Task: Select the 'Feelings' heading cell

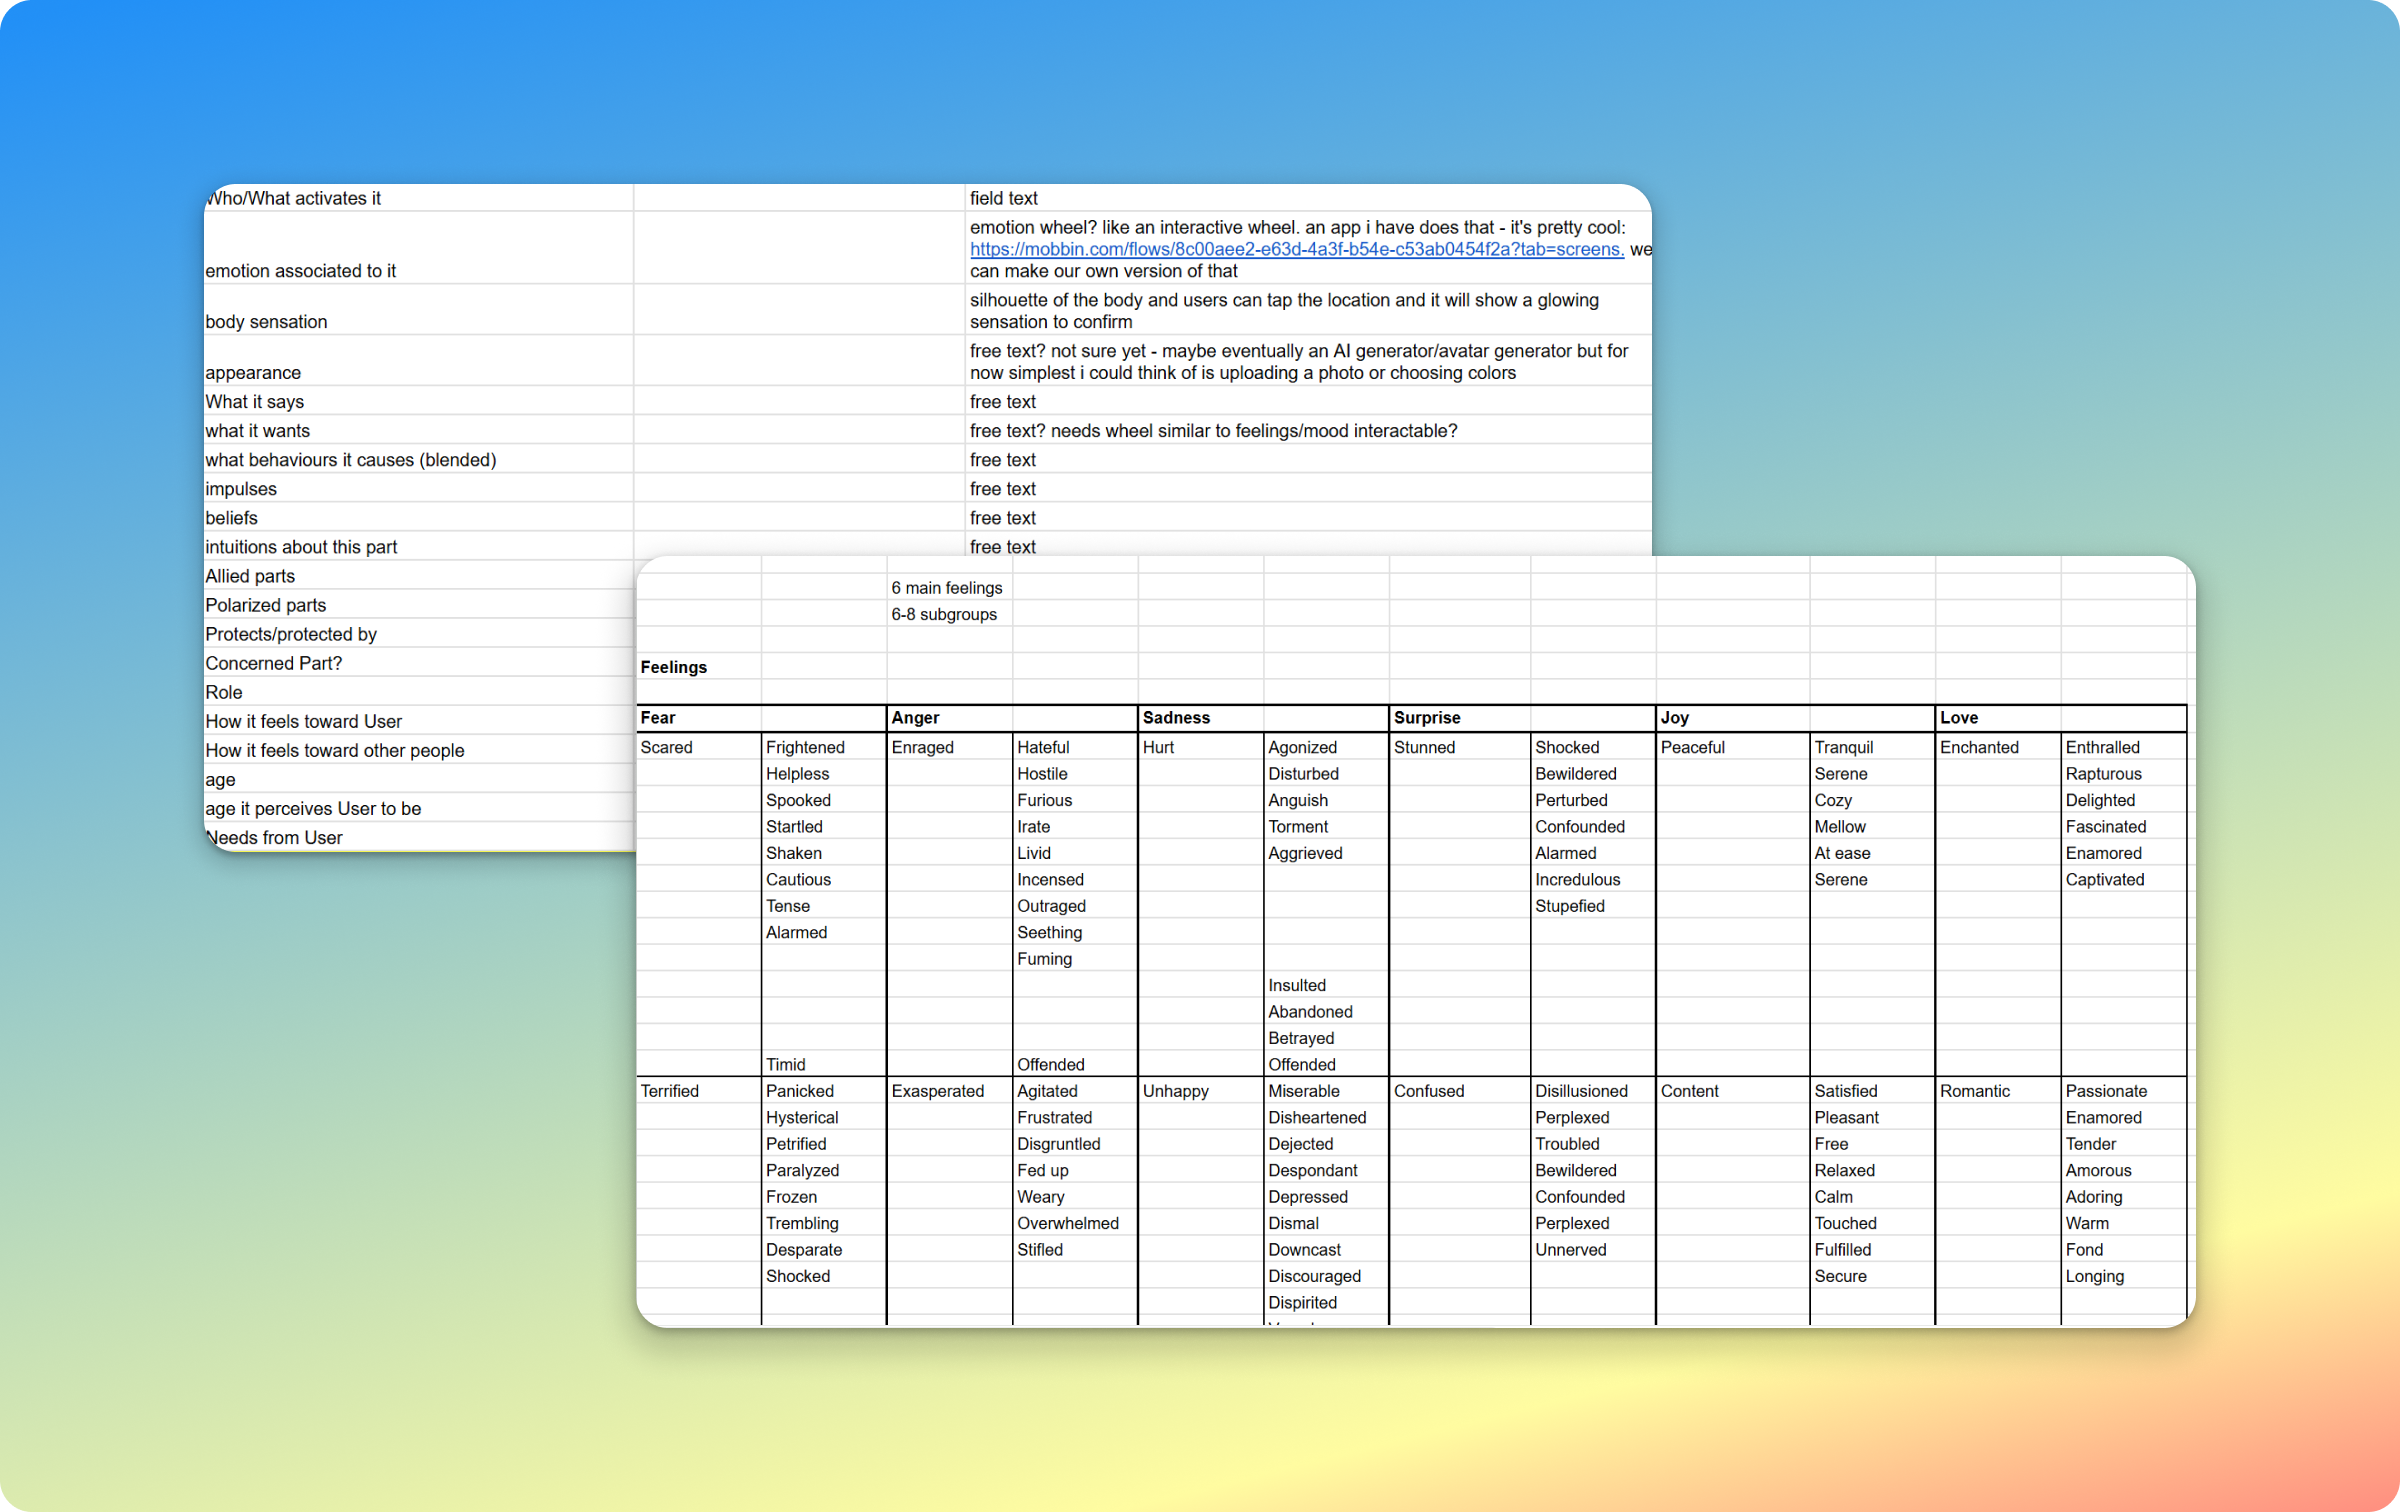Action: click(x=673, y=667)
